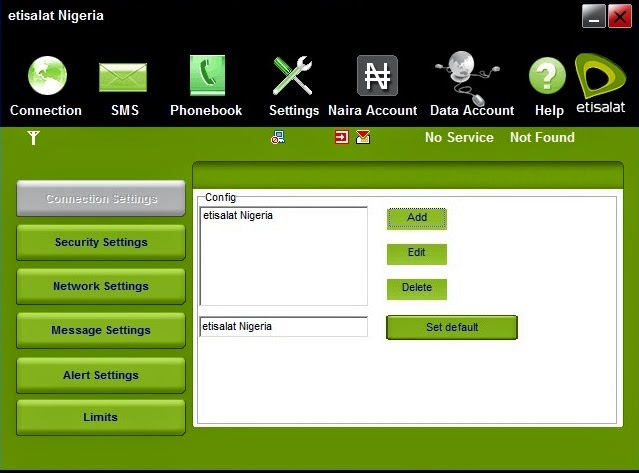
Task: Open the Phonebook icon
Action: [x=207, y=75]
